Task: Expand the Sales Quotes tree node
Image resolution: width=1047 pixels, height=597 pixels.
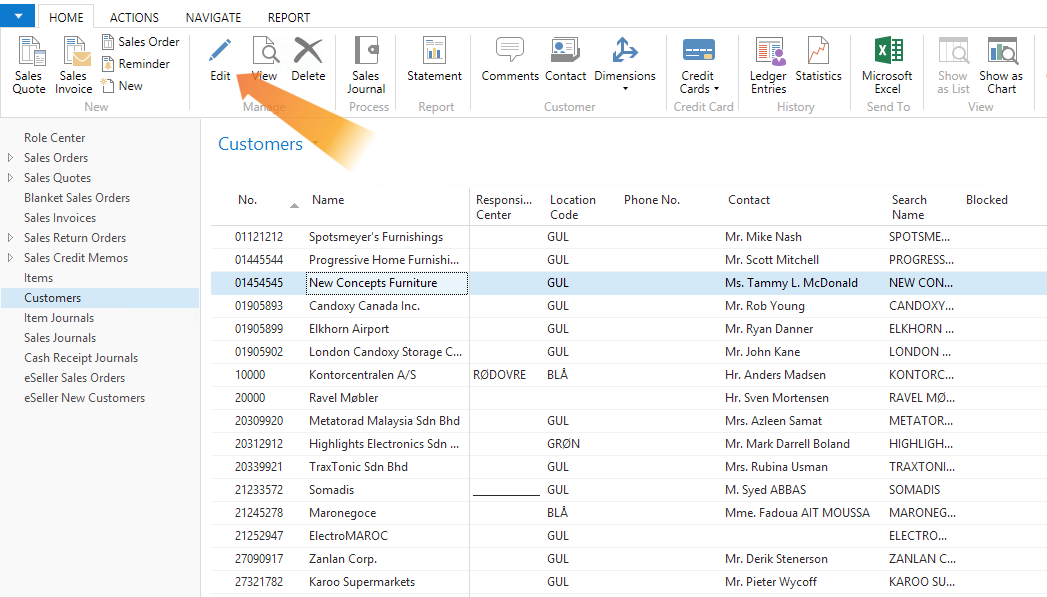Action: click(10, 178)
